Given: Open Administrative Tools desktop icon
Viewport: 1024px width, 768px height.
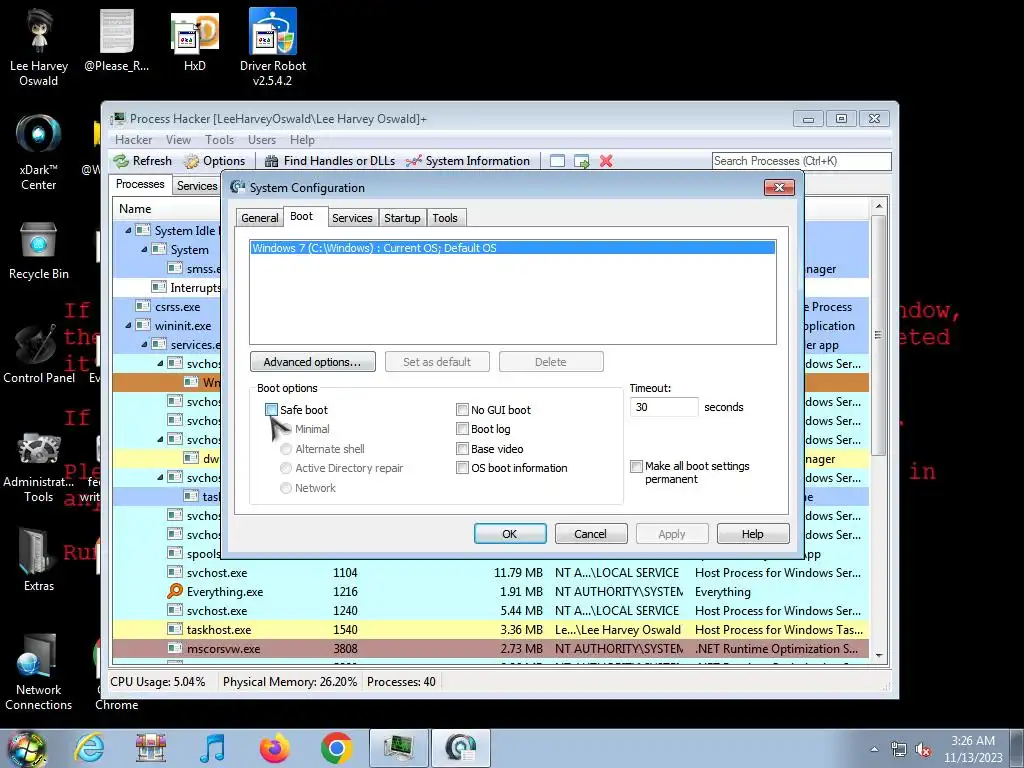Looking at the screenshot, I should pyautogui.click(x=39, y=466).
